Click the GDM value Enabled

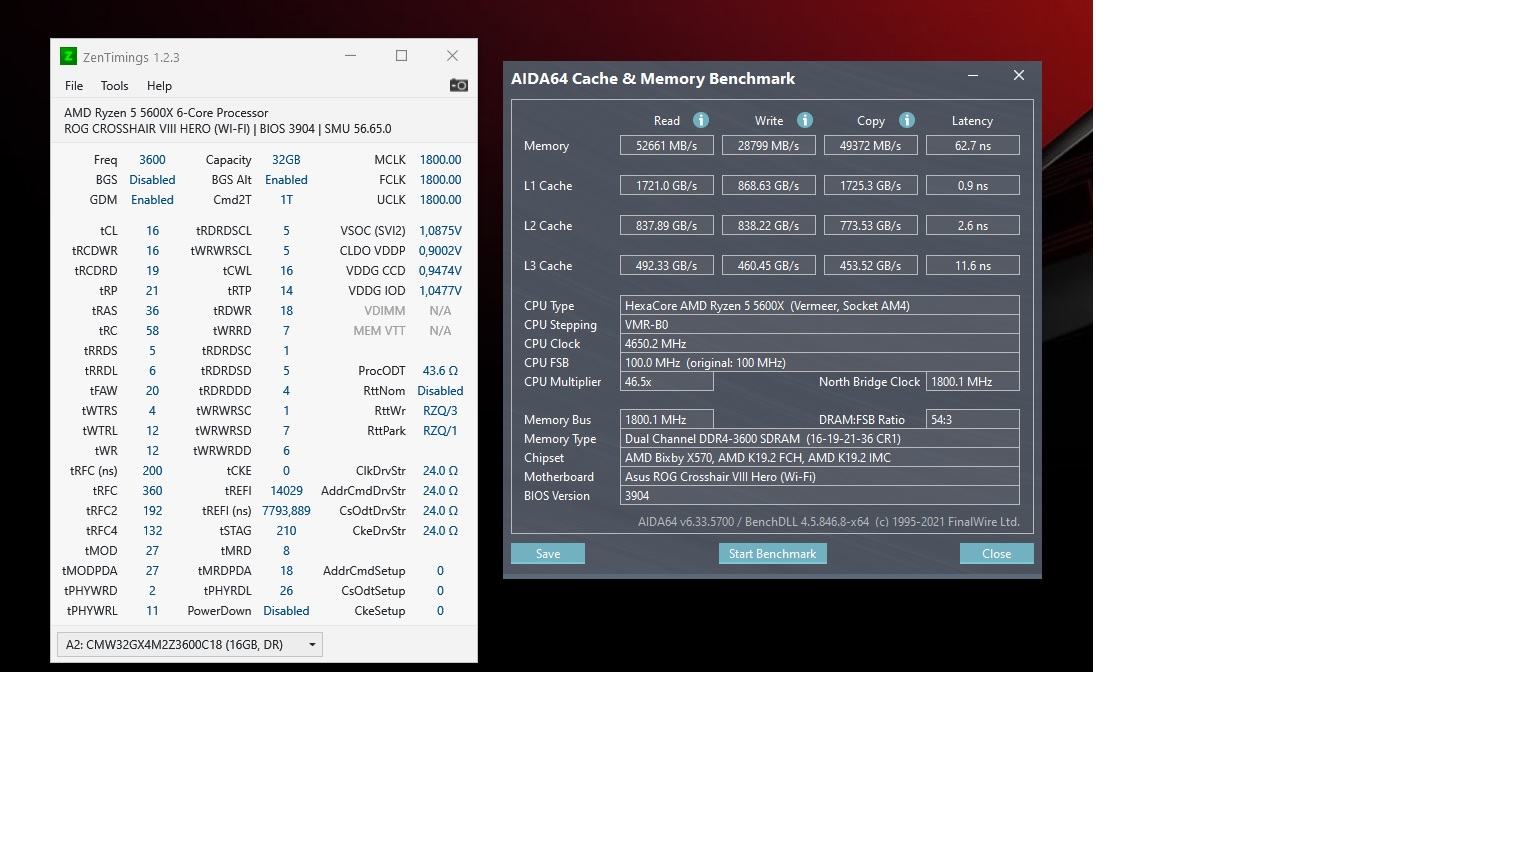pos(152,200)
